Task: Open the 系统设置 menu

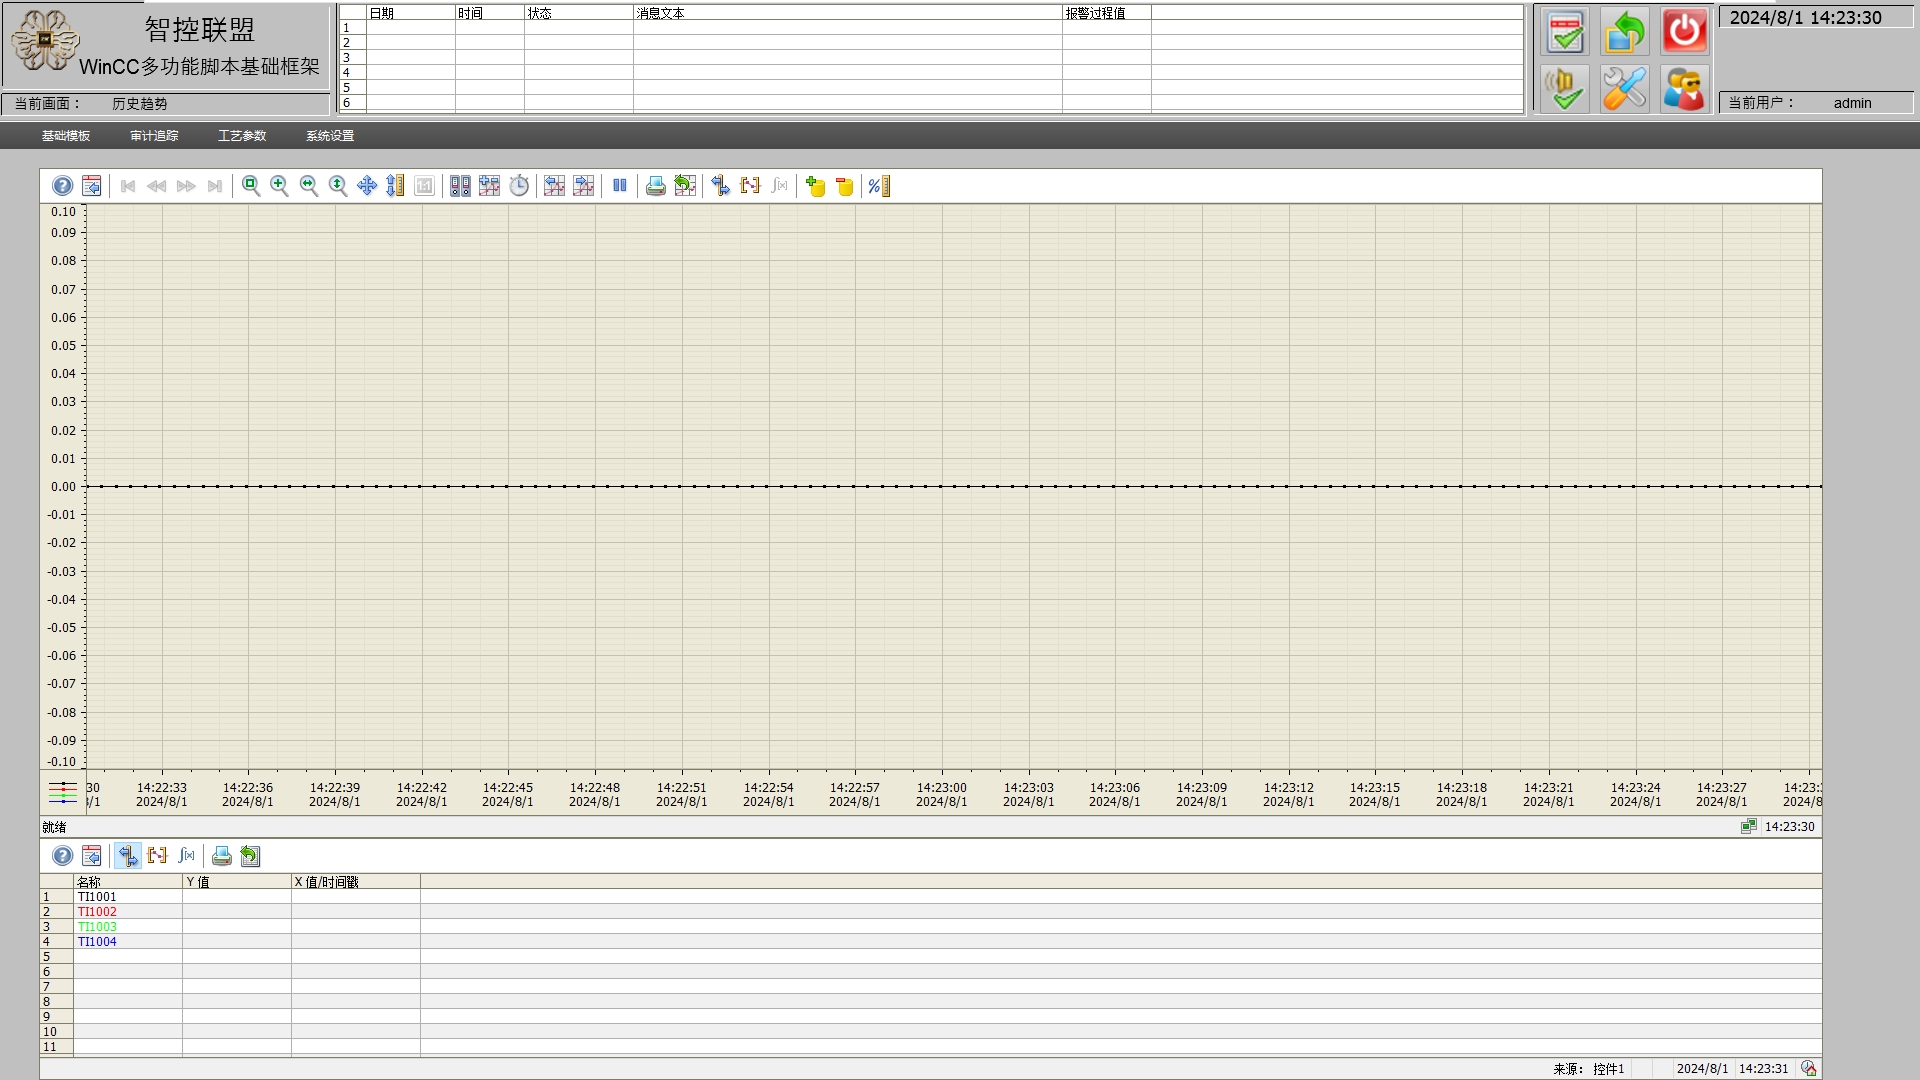Action: pyautogui.click(x=330, y=136)
